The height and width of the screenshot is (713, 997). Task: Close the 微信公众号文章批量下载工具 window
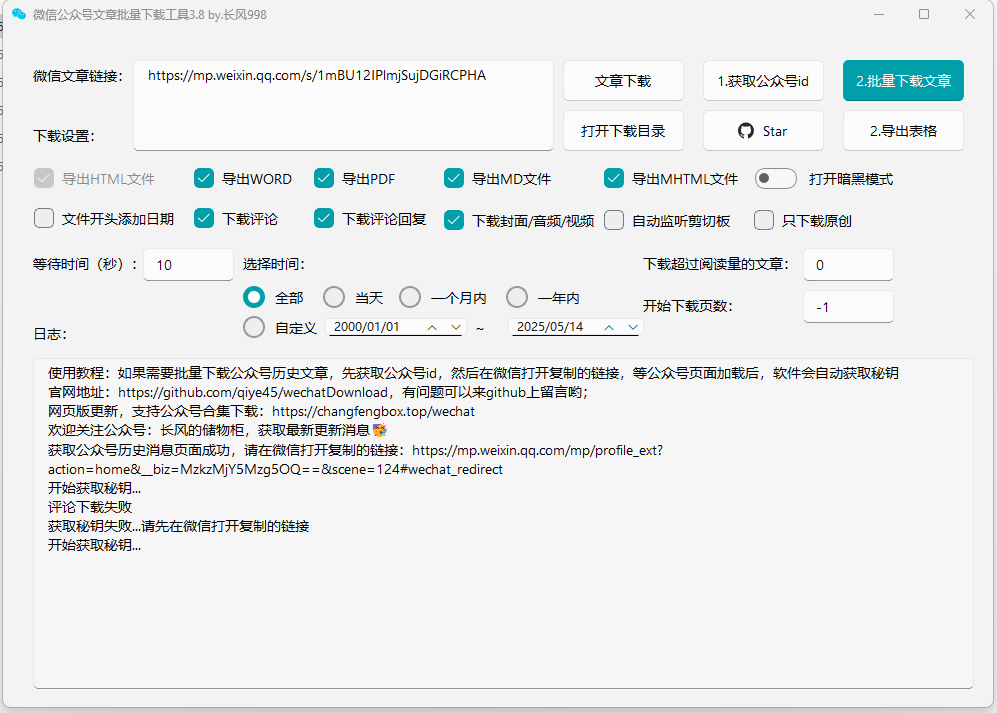(970, 14)
